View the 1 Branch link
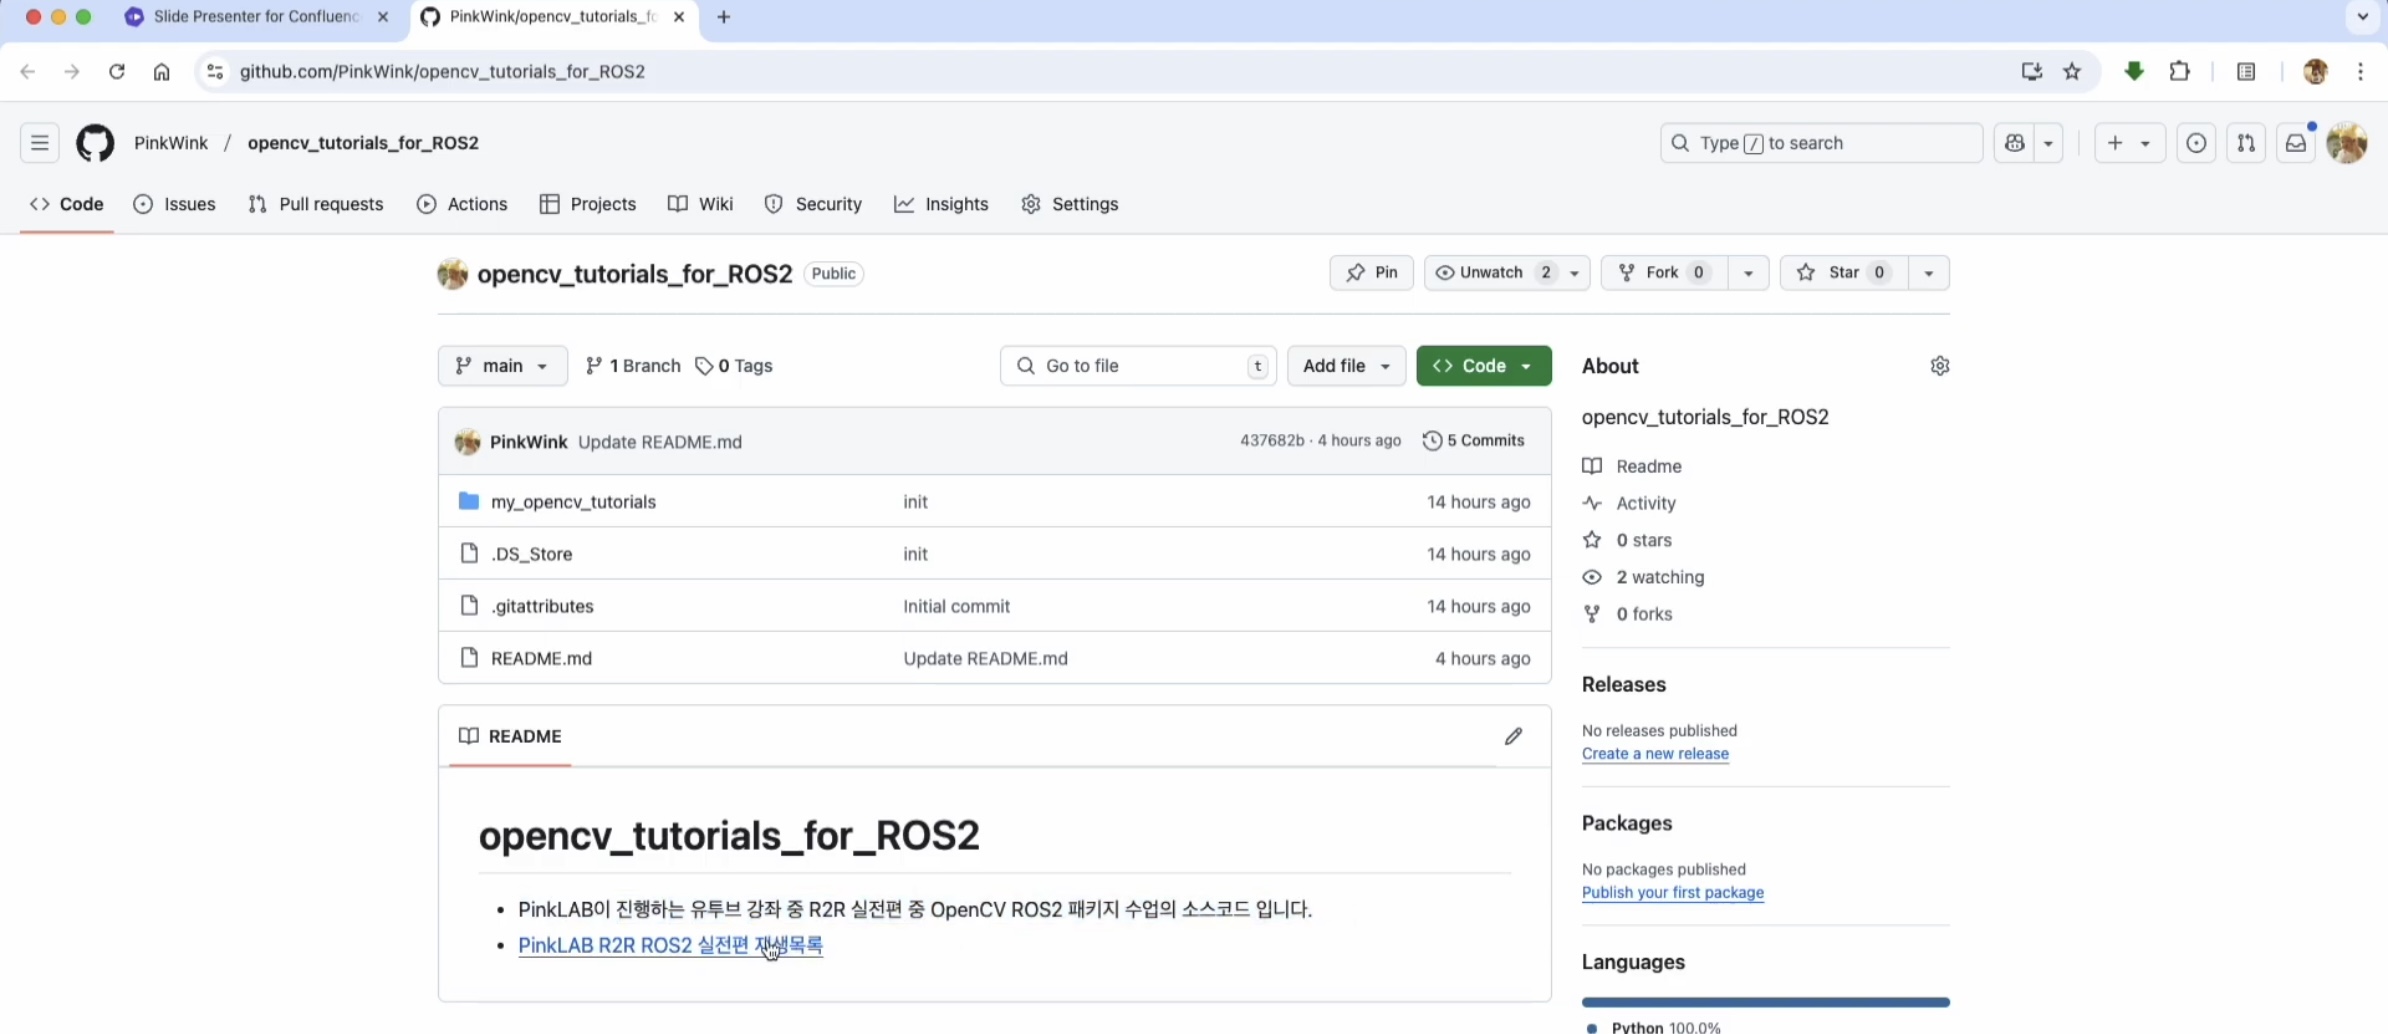The image size is (2388, 1034). click(633, 366)
